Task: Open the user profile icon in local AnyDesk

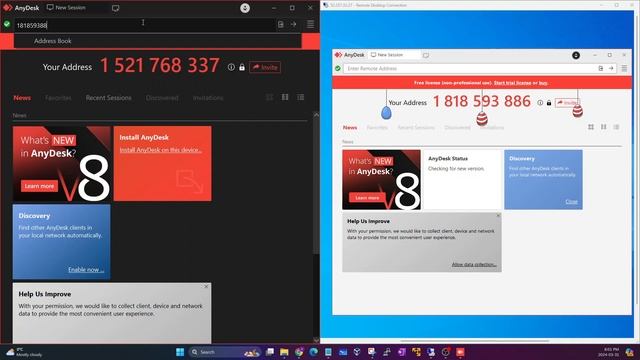Action: pos(245,8)
